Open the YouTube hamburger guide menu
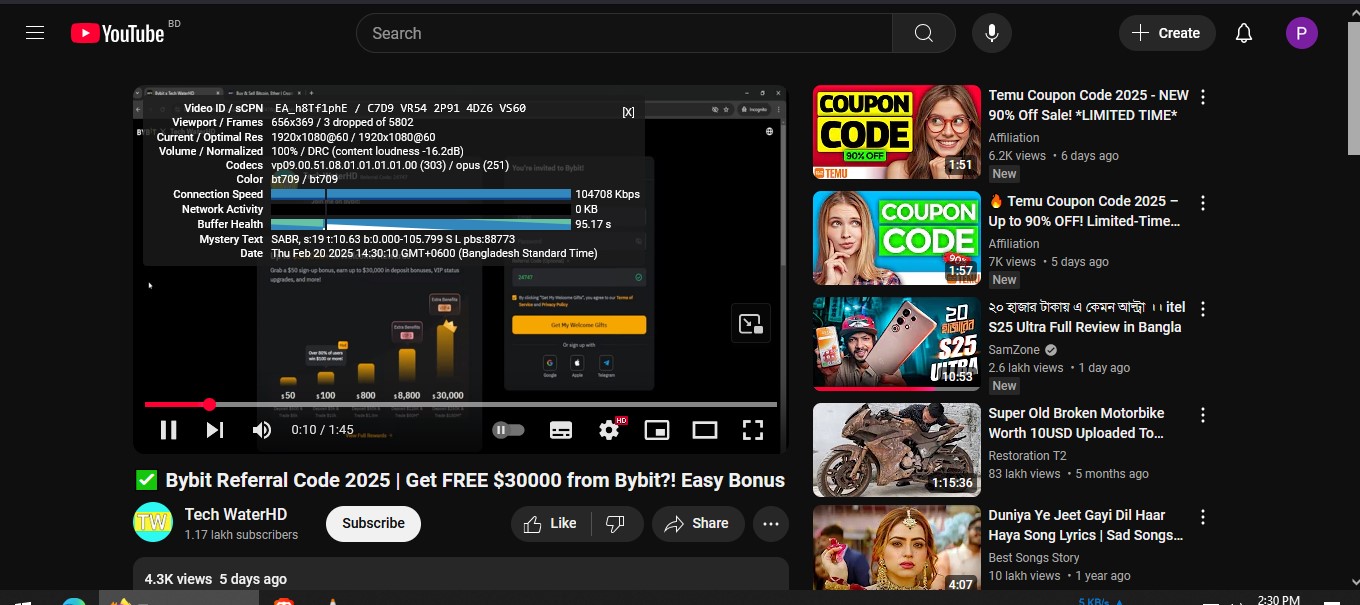Viewport: 1360px width, 605px height. (x=35, y=33)
